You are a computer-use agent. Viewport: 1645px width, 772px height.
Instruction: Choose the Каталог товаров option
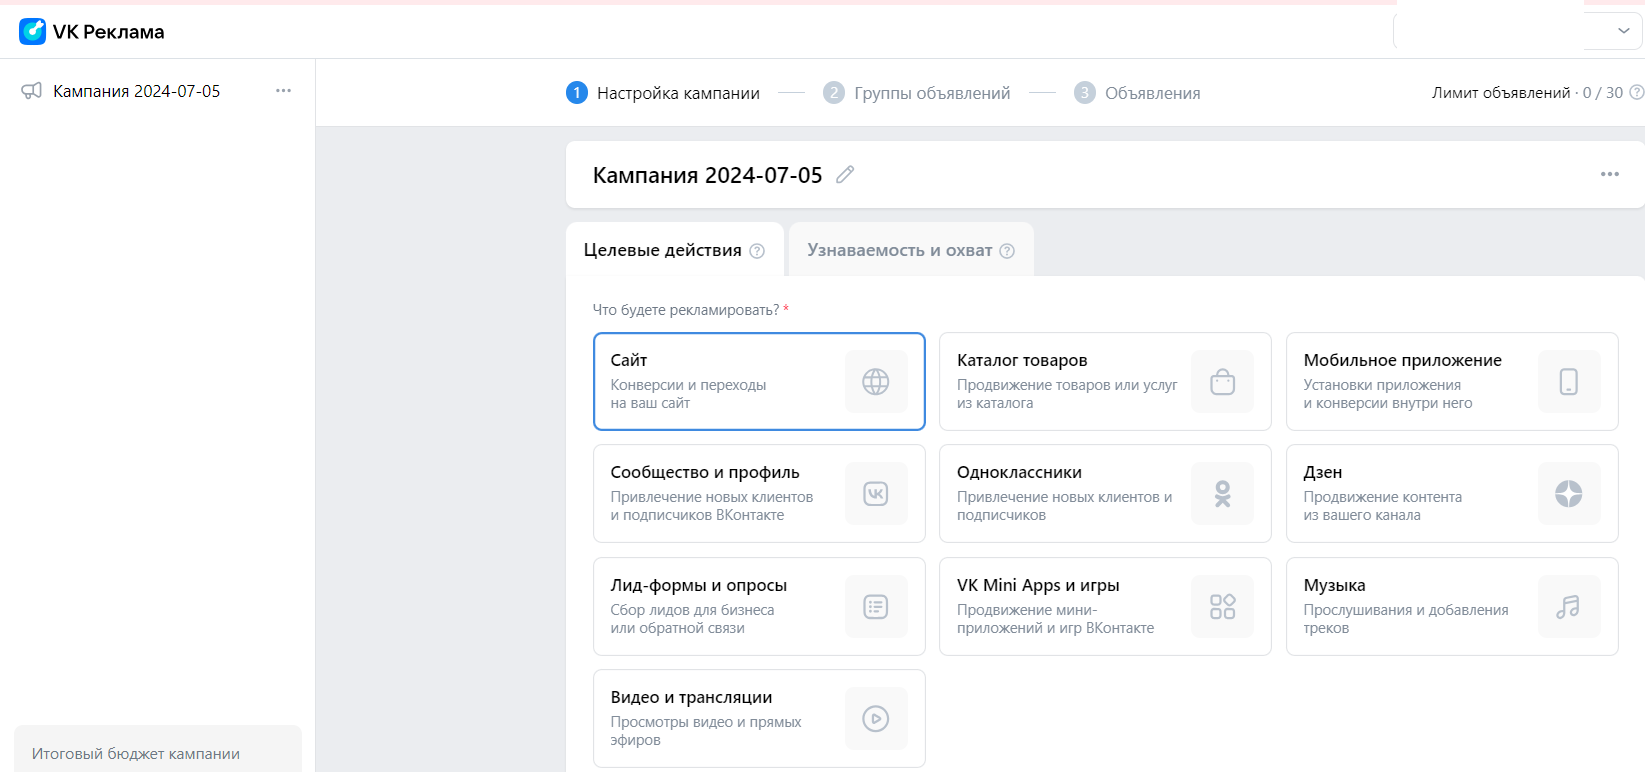coord(1105,382)
